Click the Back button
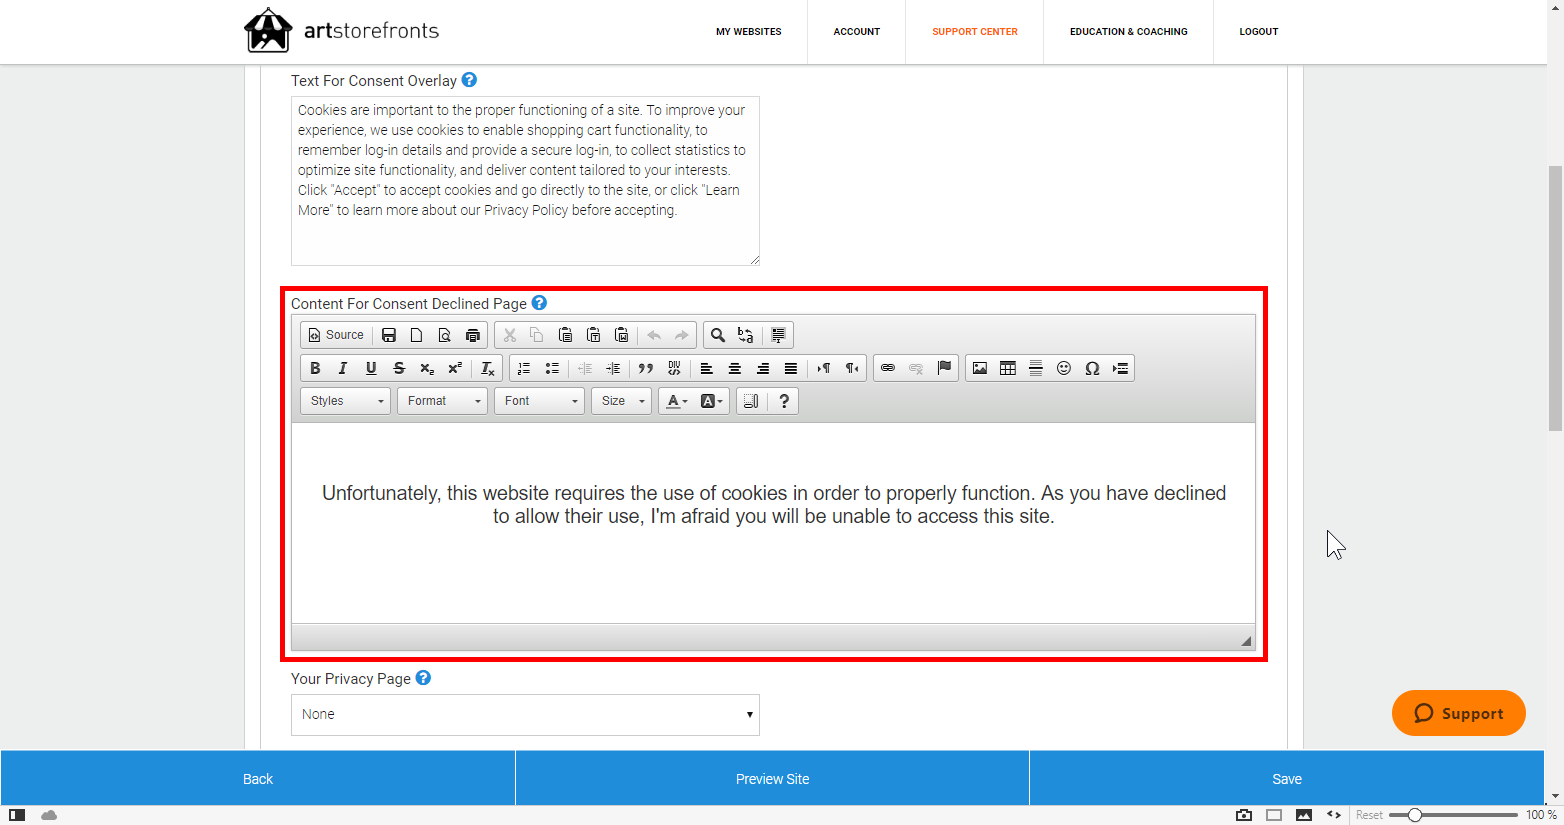Screen dimensions: 1564x825 click(258, 779)
